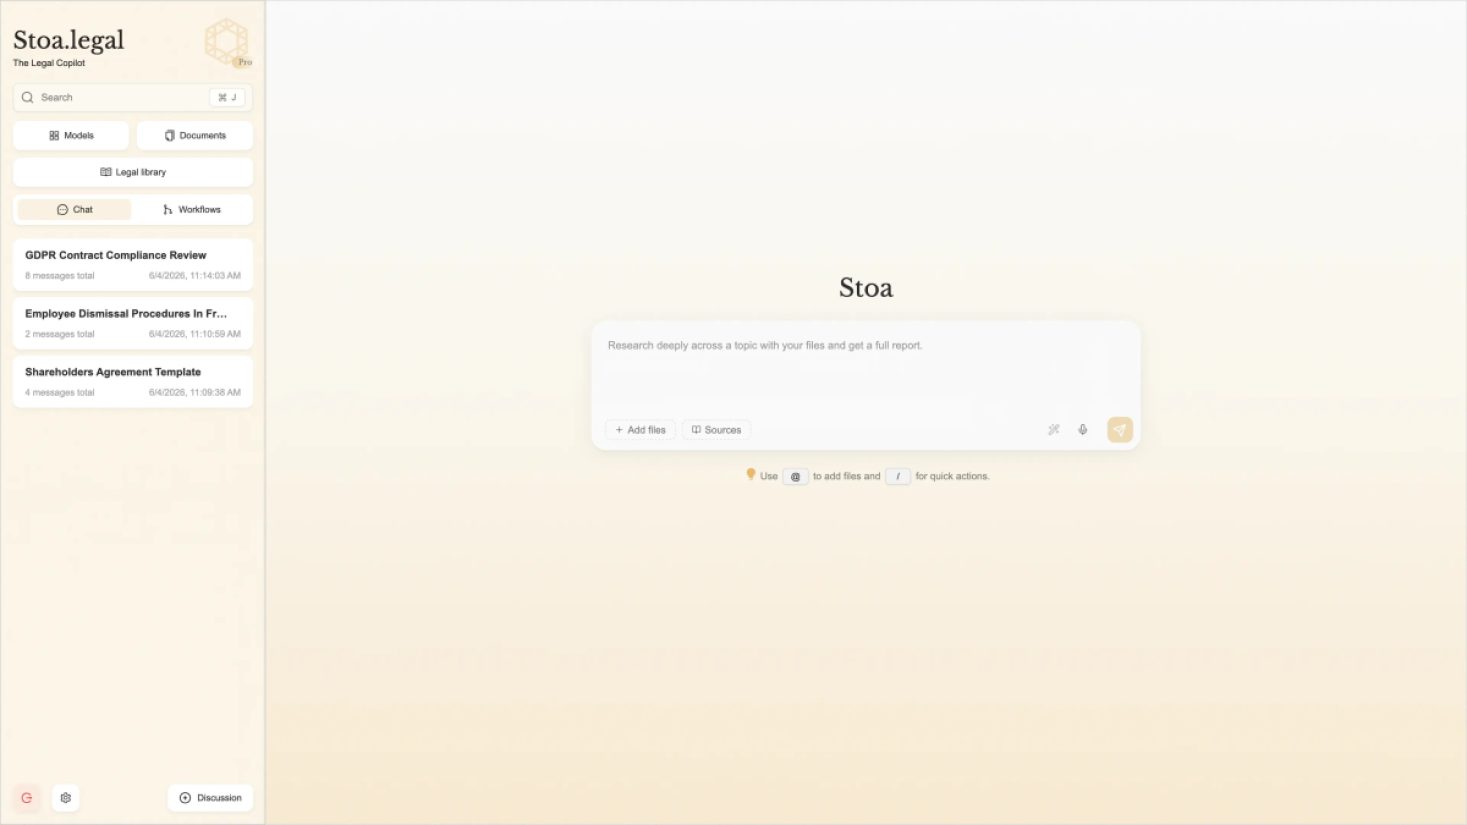Image resolution: width=1467 pixels, height=825 pixels.
Task: Open Shareholders Agreement Template chat
Action: click(x=133, y=381)
